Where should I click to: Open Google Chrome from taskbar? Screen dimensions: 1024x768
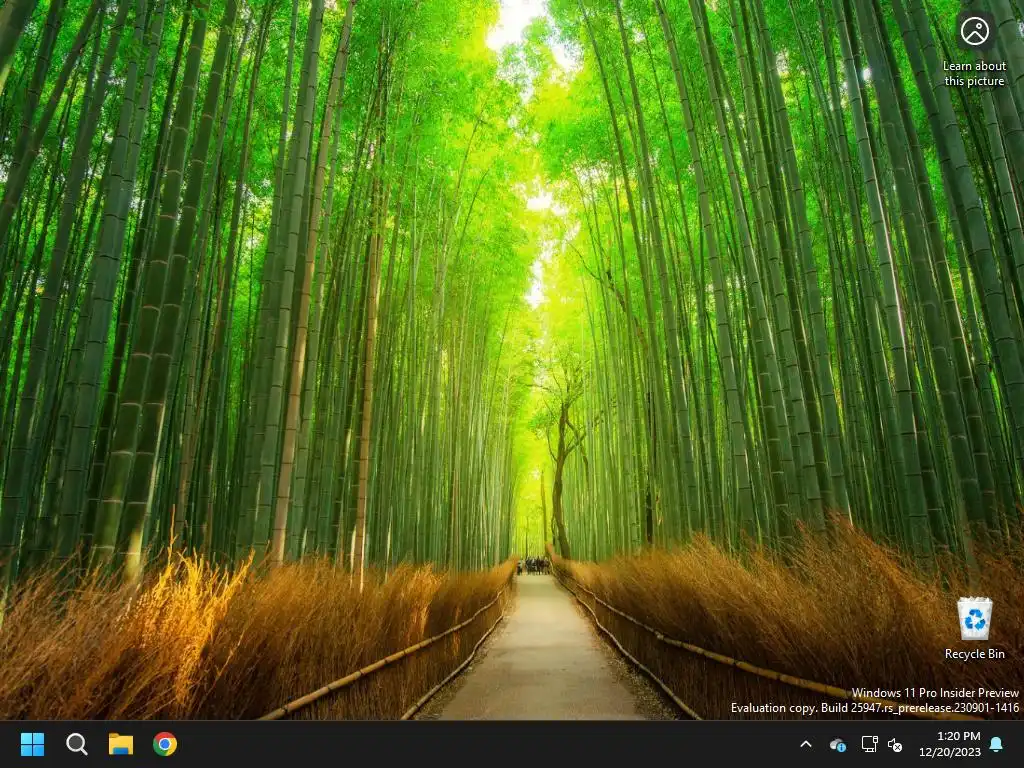coord(165,744)
